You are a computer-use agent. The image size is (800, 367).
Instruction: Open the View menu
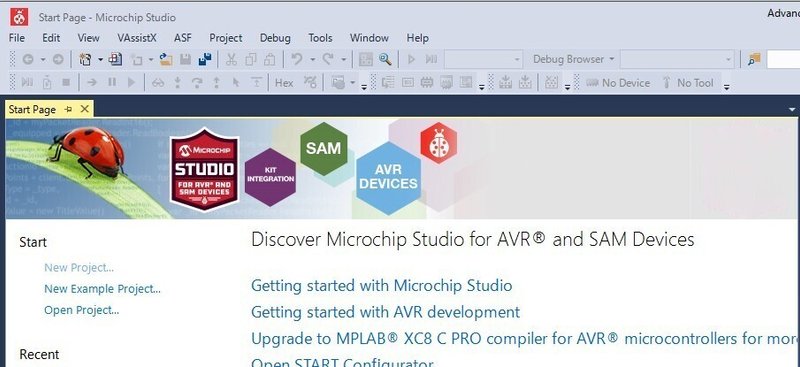coord(89,38)
